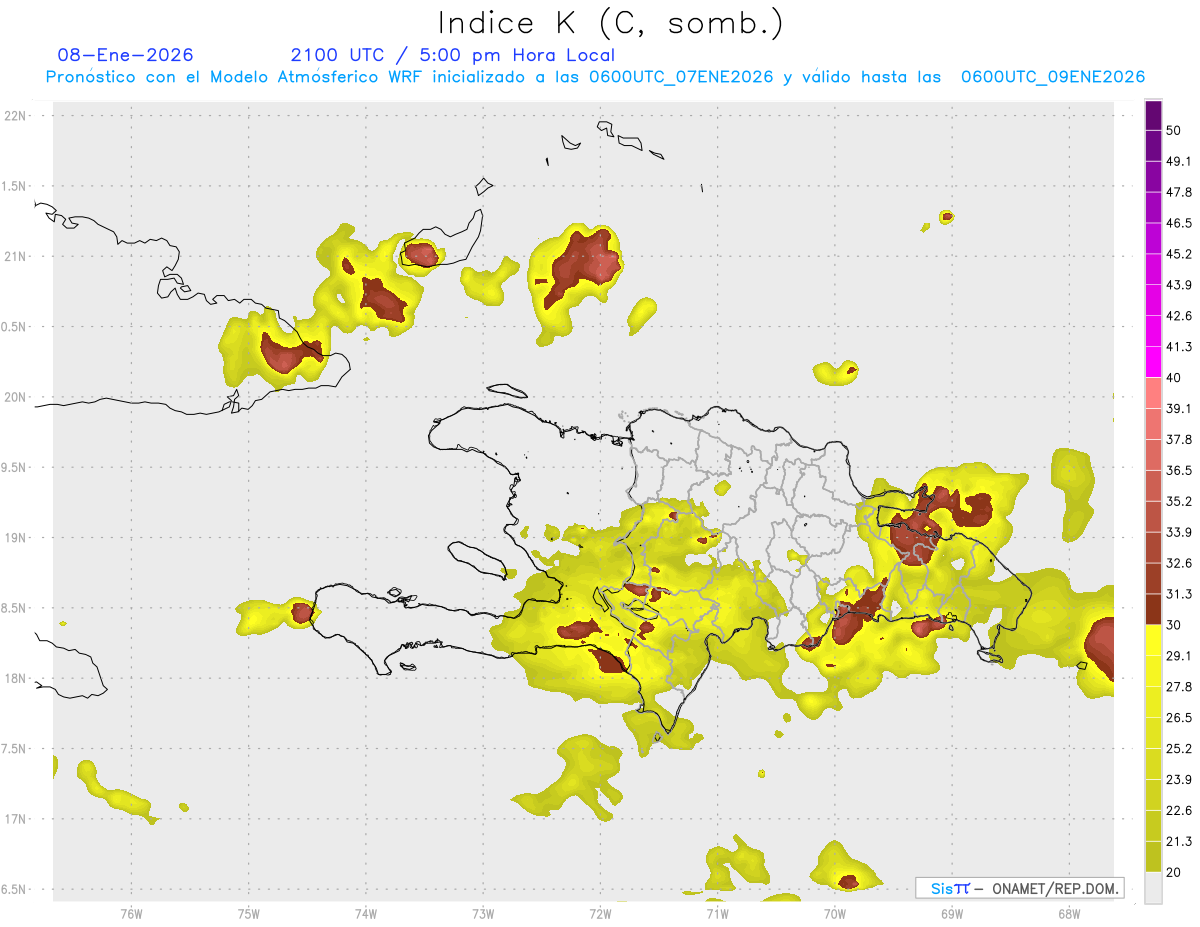Pick the brown swatch between 33.9 and 35.2

tap(1153, 517)
